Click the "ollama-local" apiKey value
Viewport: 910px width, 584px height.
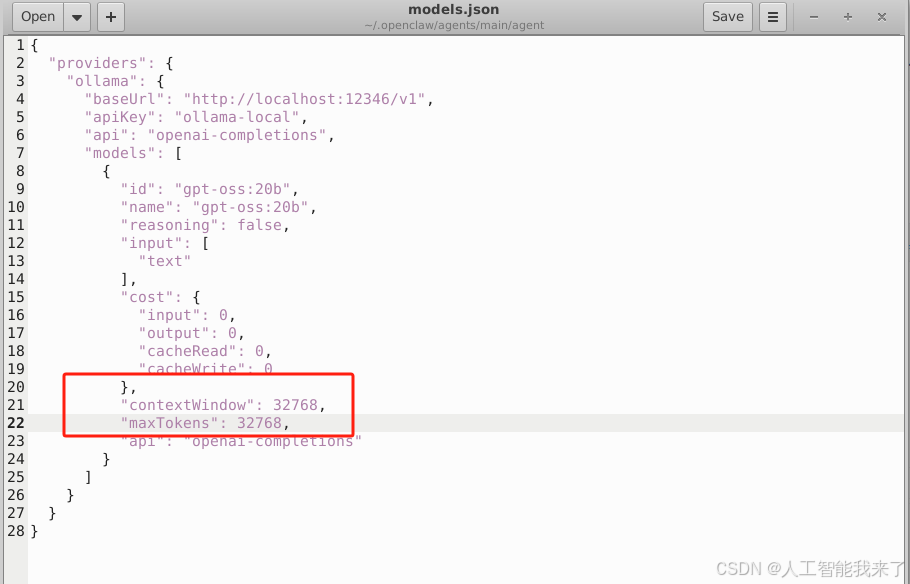point(237,117)
